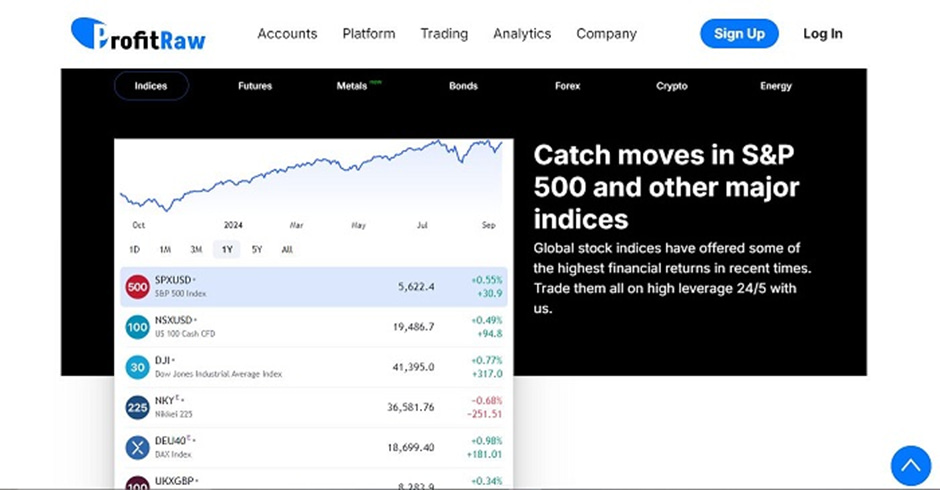Click the NSXUSD 100 circle icon

click(137, 327)
